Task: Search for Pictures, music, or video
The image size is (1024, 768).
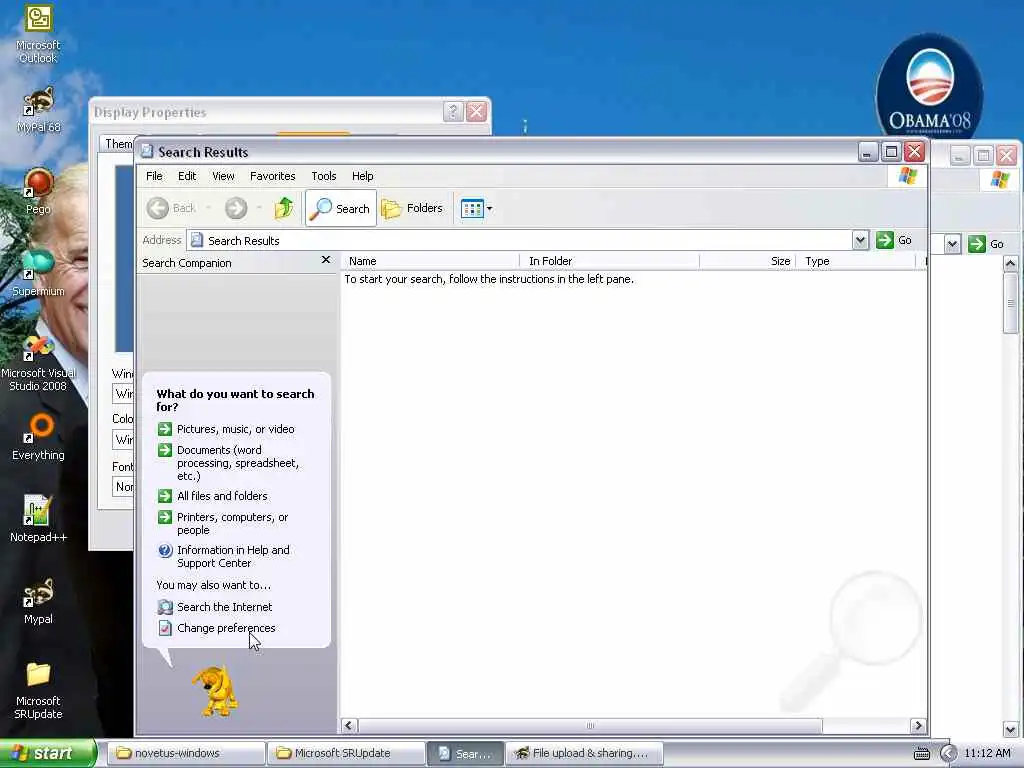Action: (226, 429)
